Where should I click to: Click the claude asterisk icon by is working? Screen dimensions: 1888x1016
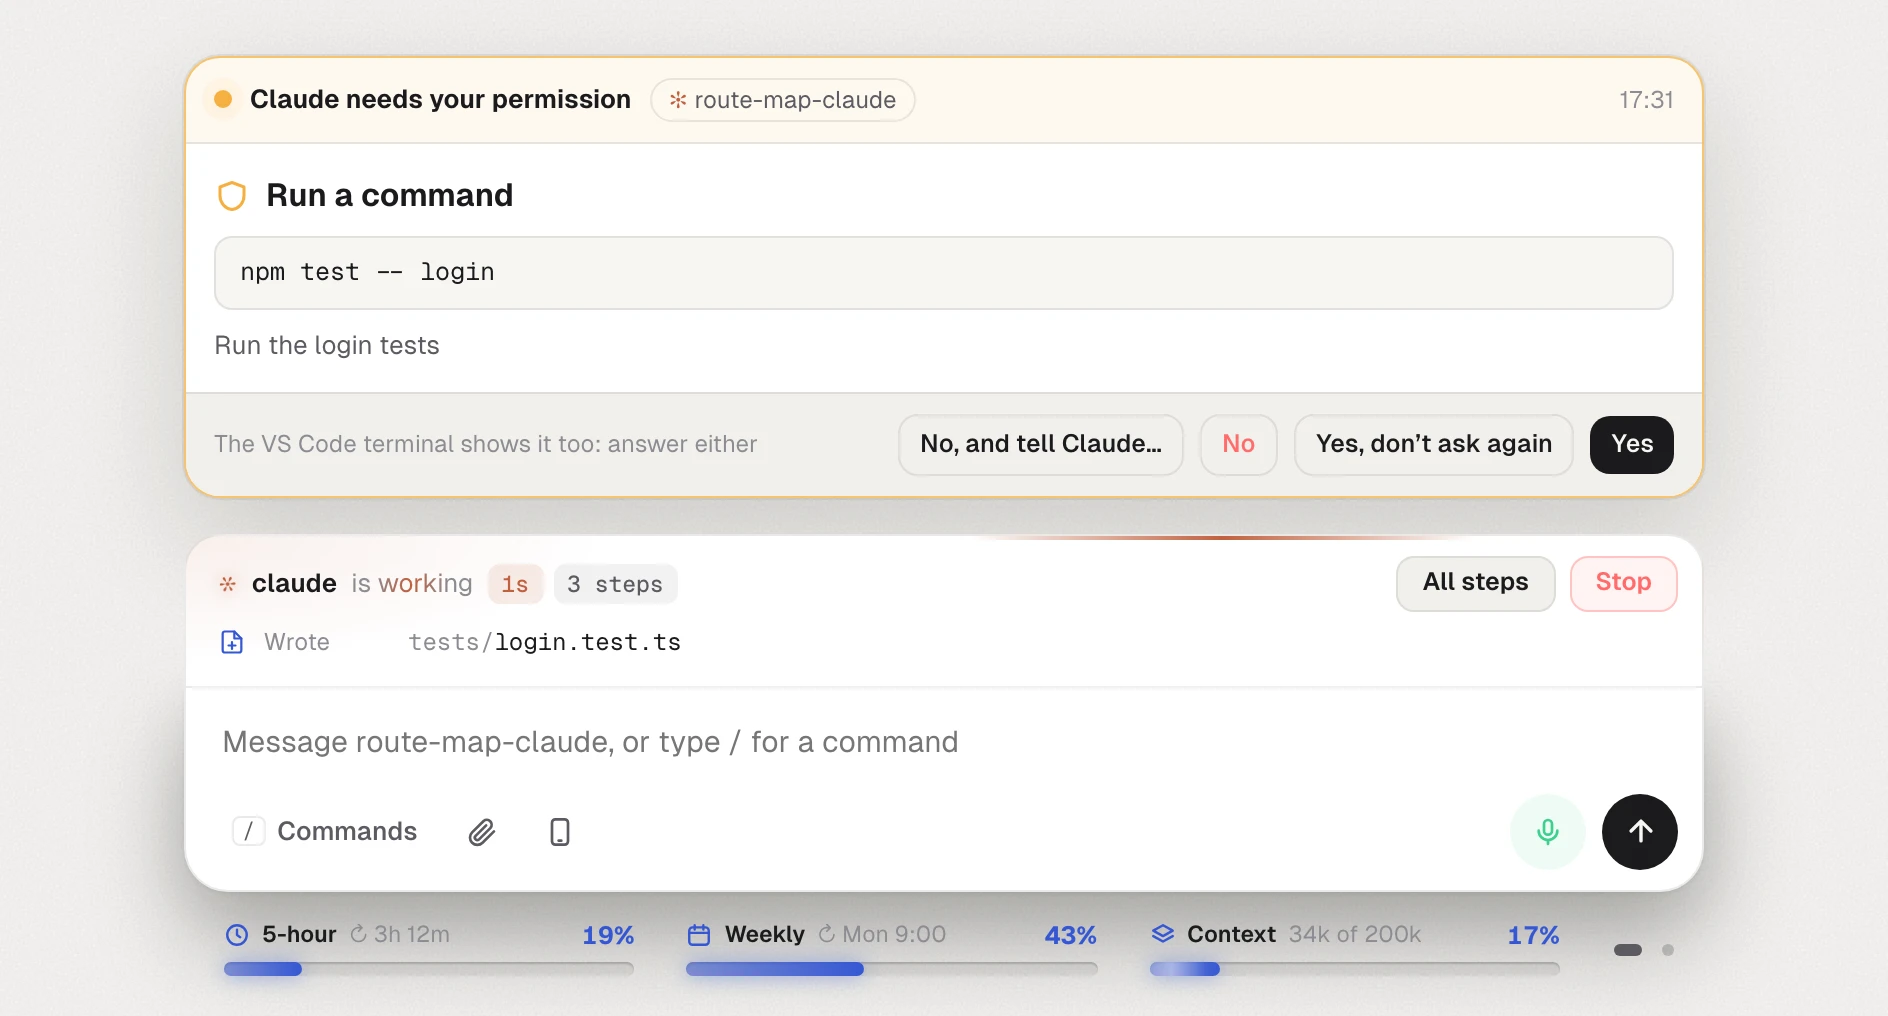[228, 584]
